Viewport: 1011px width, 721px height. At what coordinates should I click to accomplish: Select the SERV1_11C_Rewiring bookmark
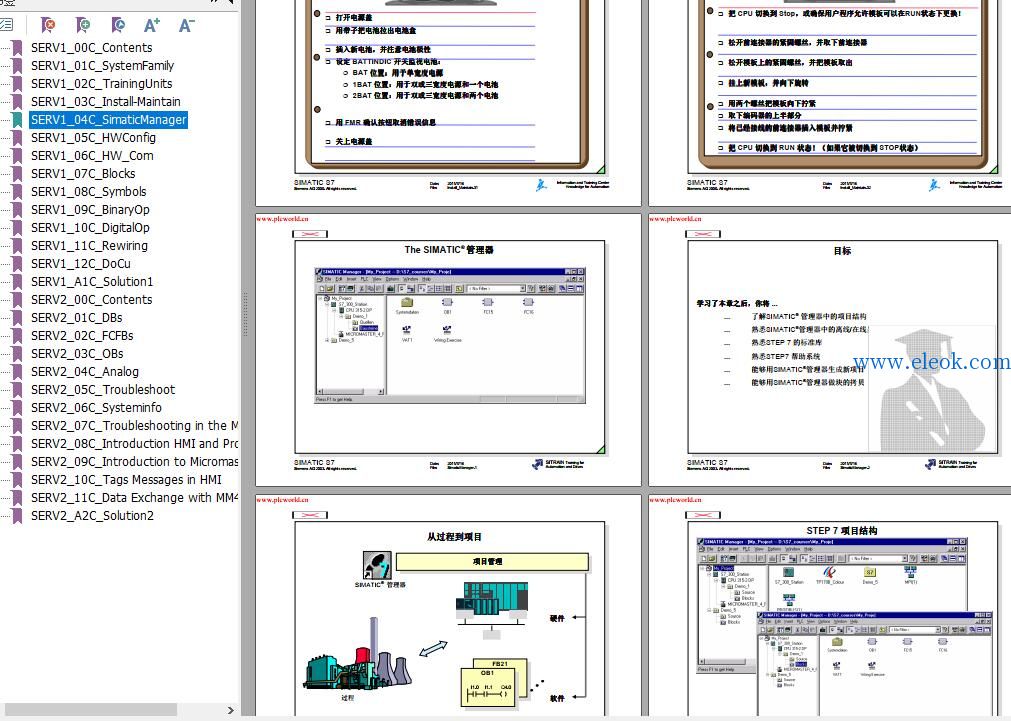coord(90,246)
